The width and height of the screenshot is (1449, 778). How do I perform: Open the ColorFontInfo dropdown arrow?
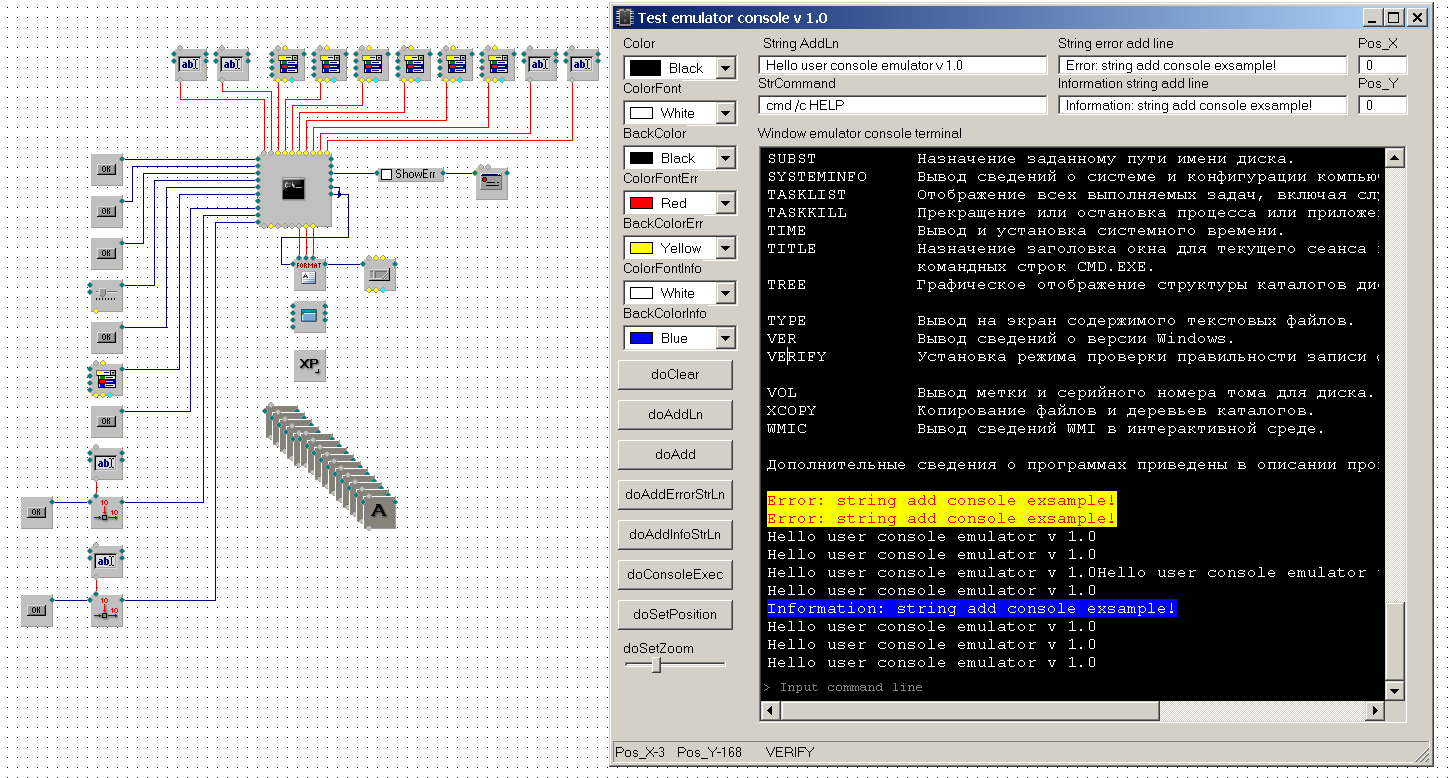click(725, 293)
